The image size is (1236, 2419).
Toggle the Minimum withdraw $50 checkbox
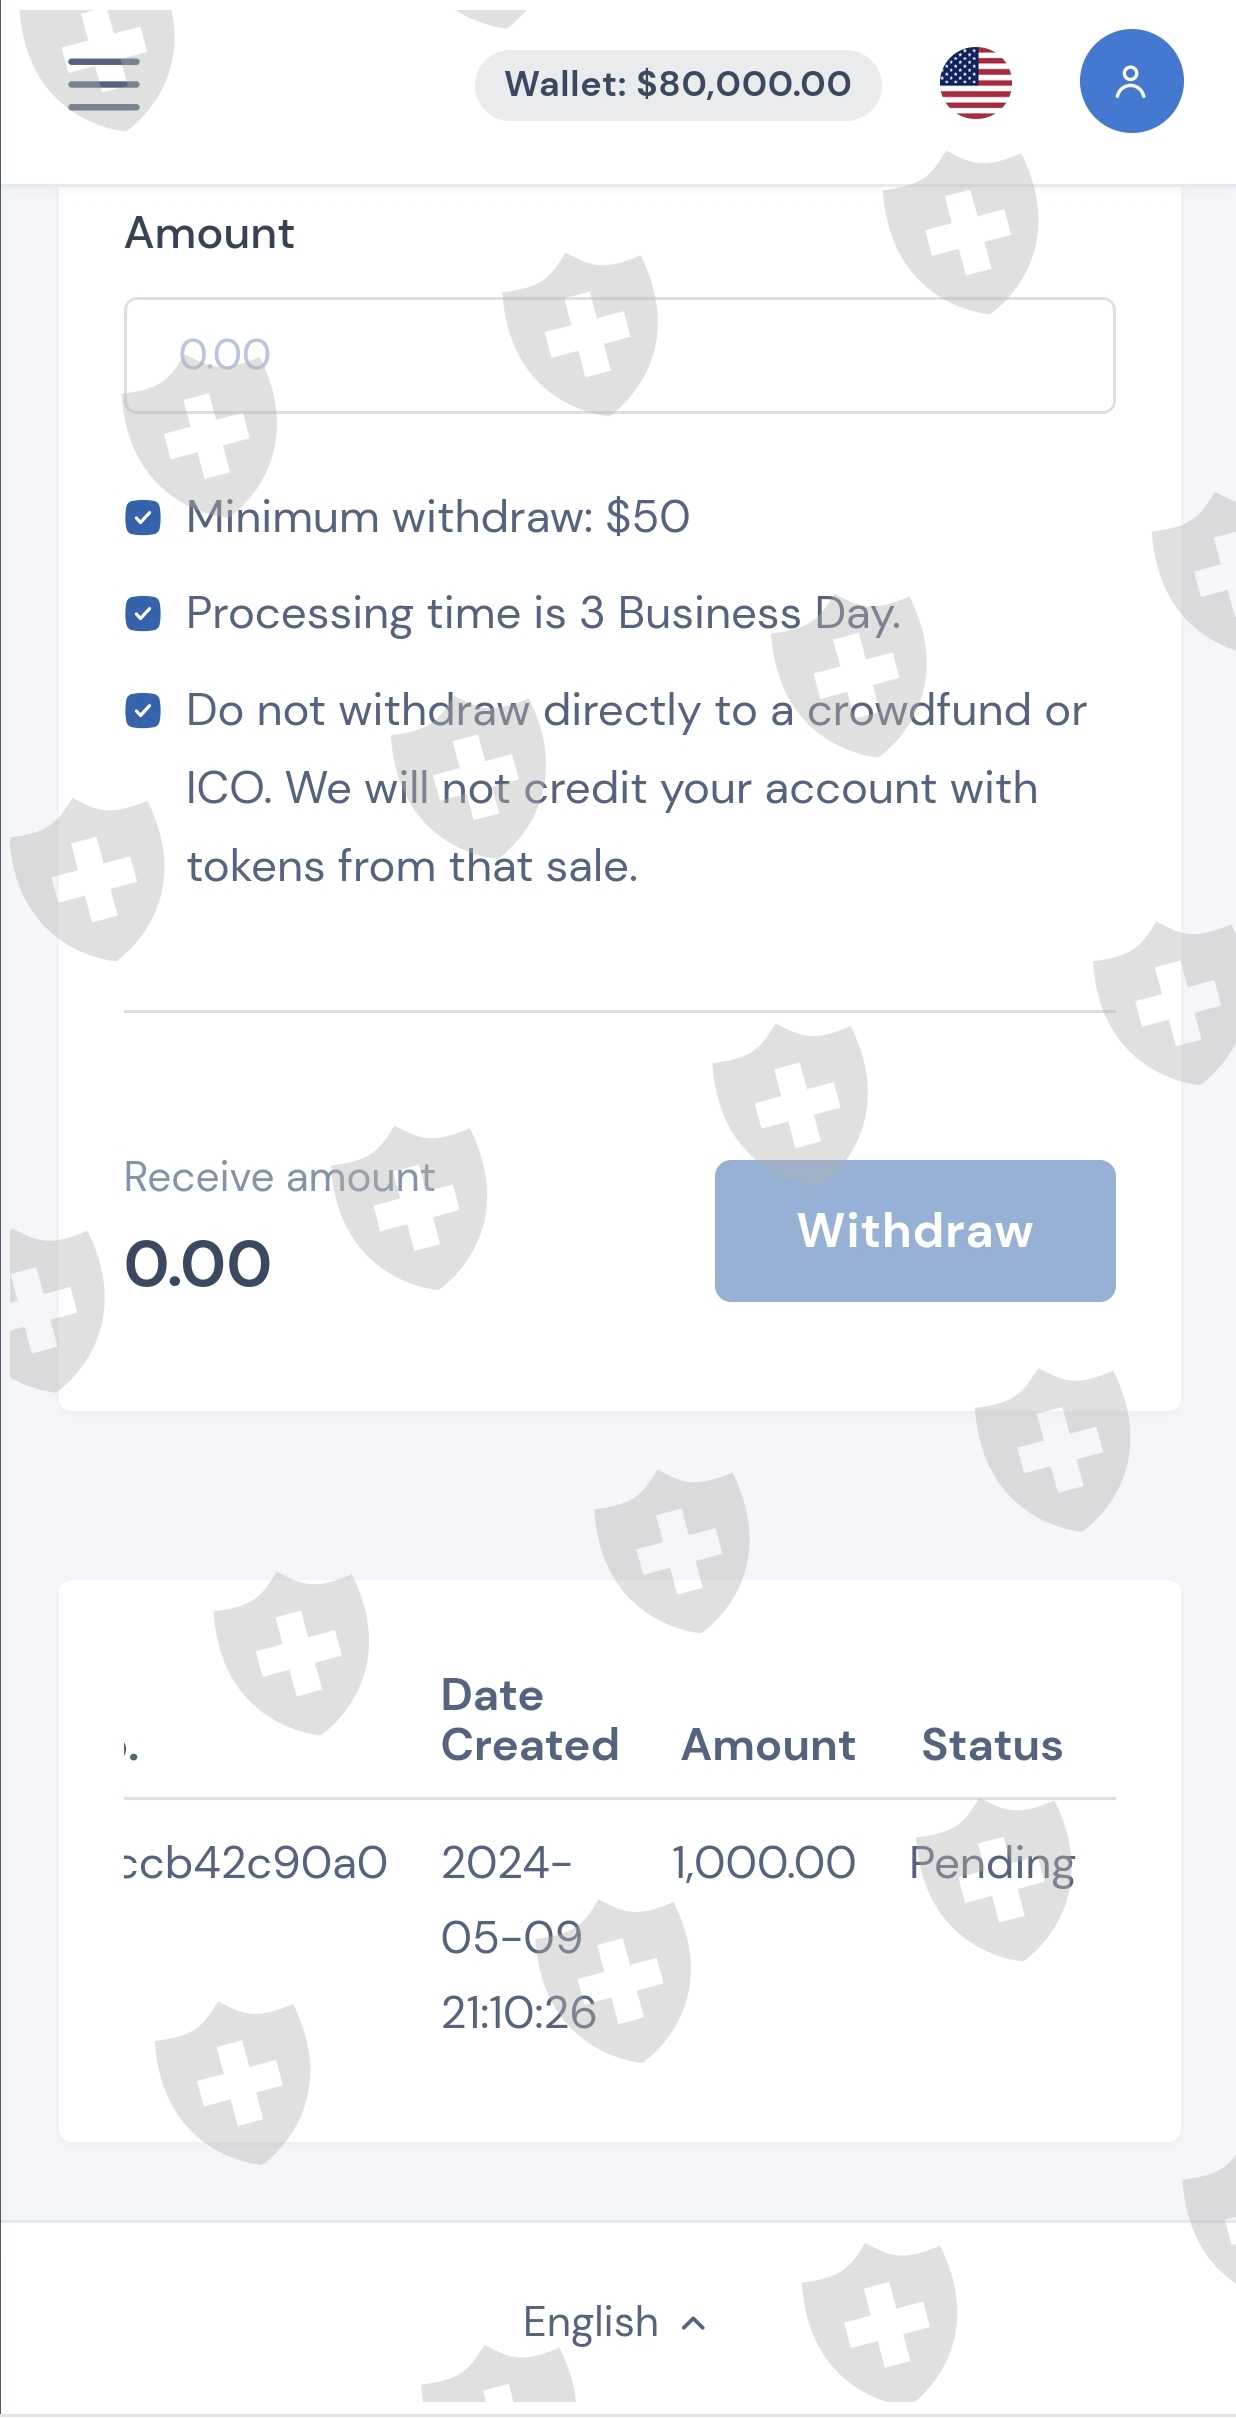coord(143,518)
